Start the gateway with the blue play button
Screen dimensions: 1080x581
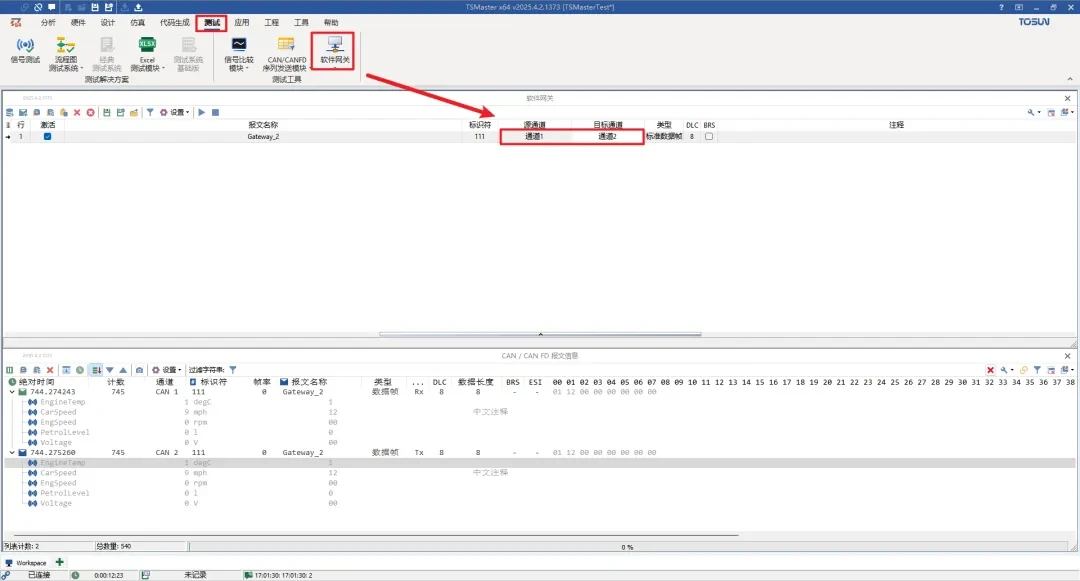(x=201, y=112)
